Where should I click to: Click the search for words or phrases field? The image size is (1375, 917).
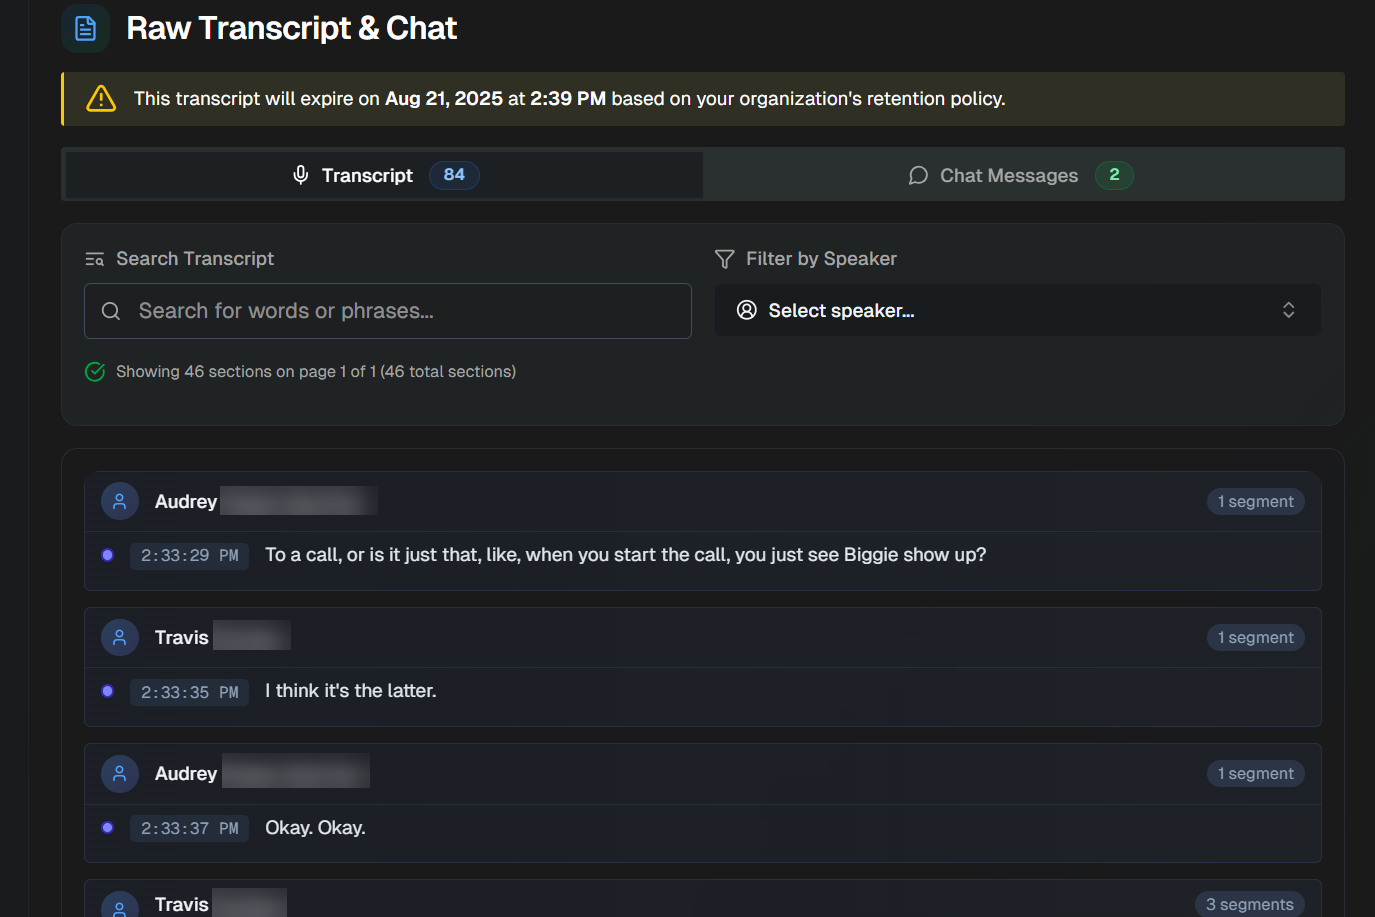388,311
